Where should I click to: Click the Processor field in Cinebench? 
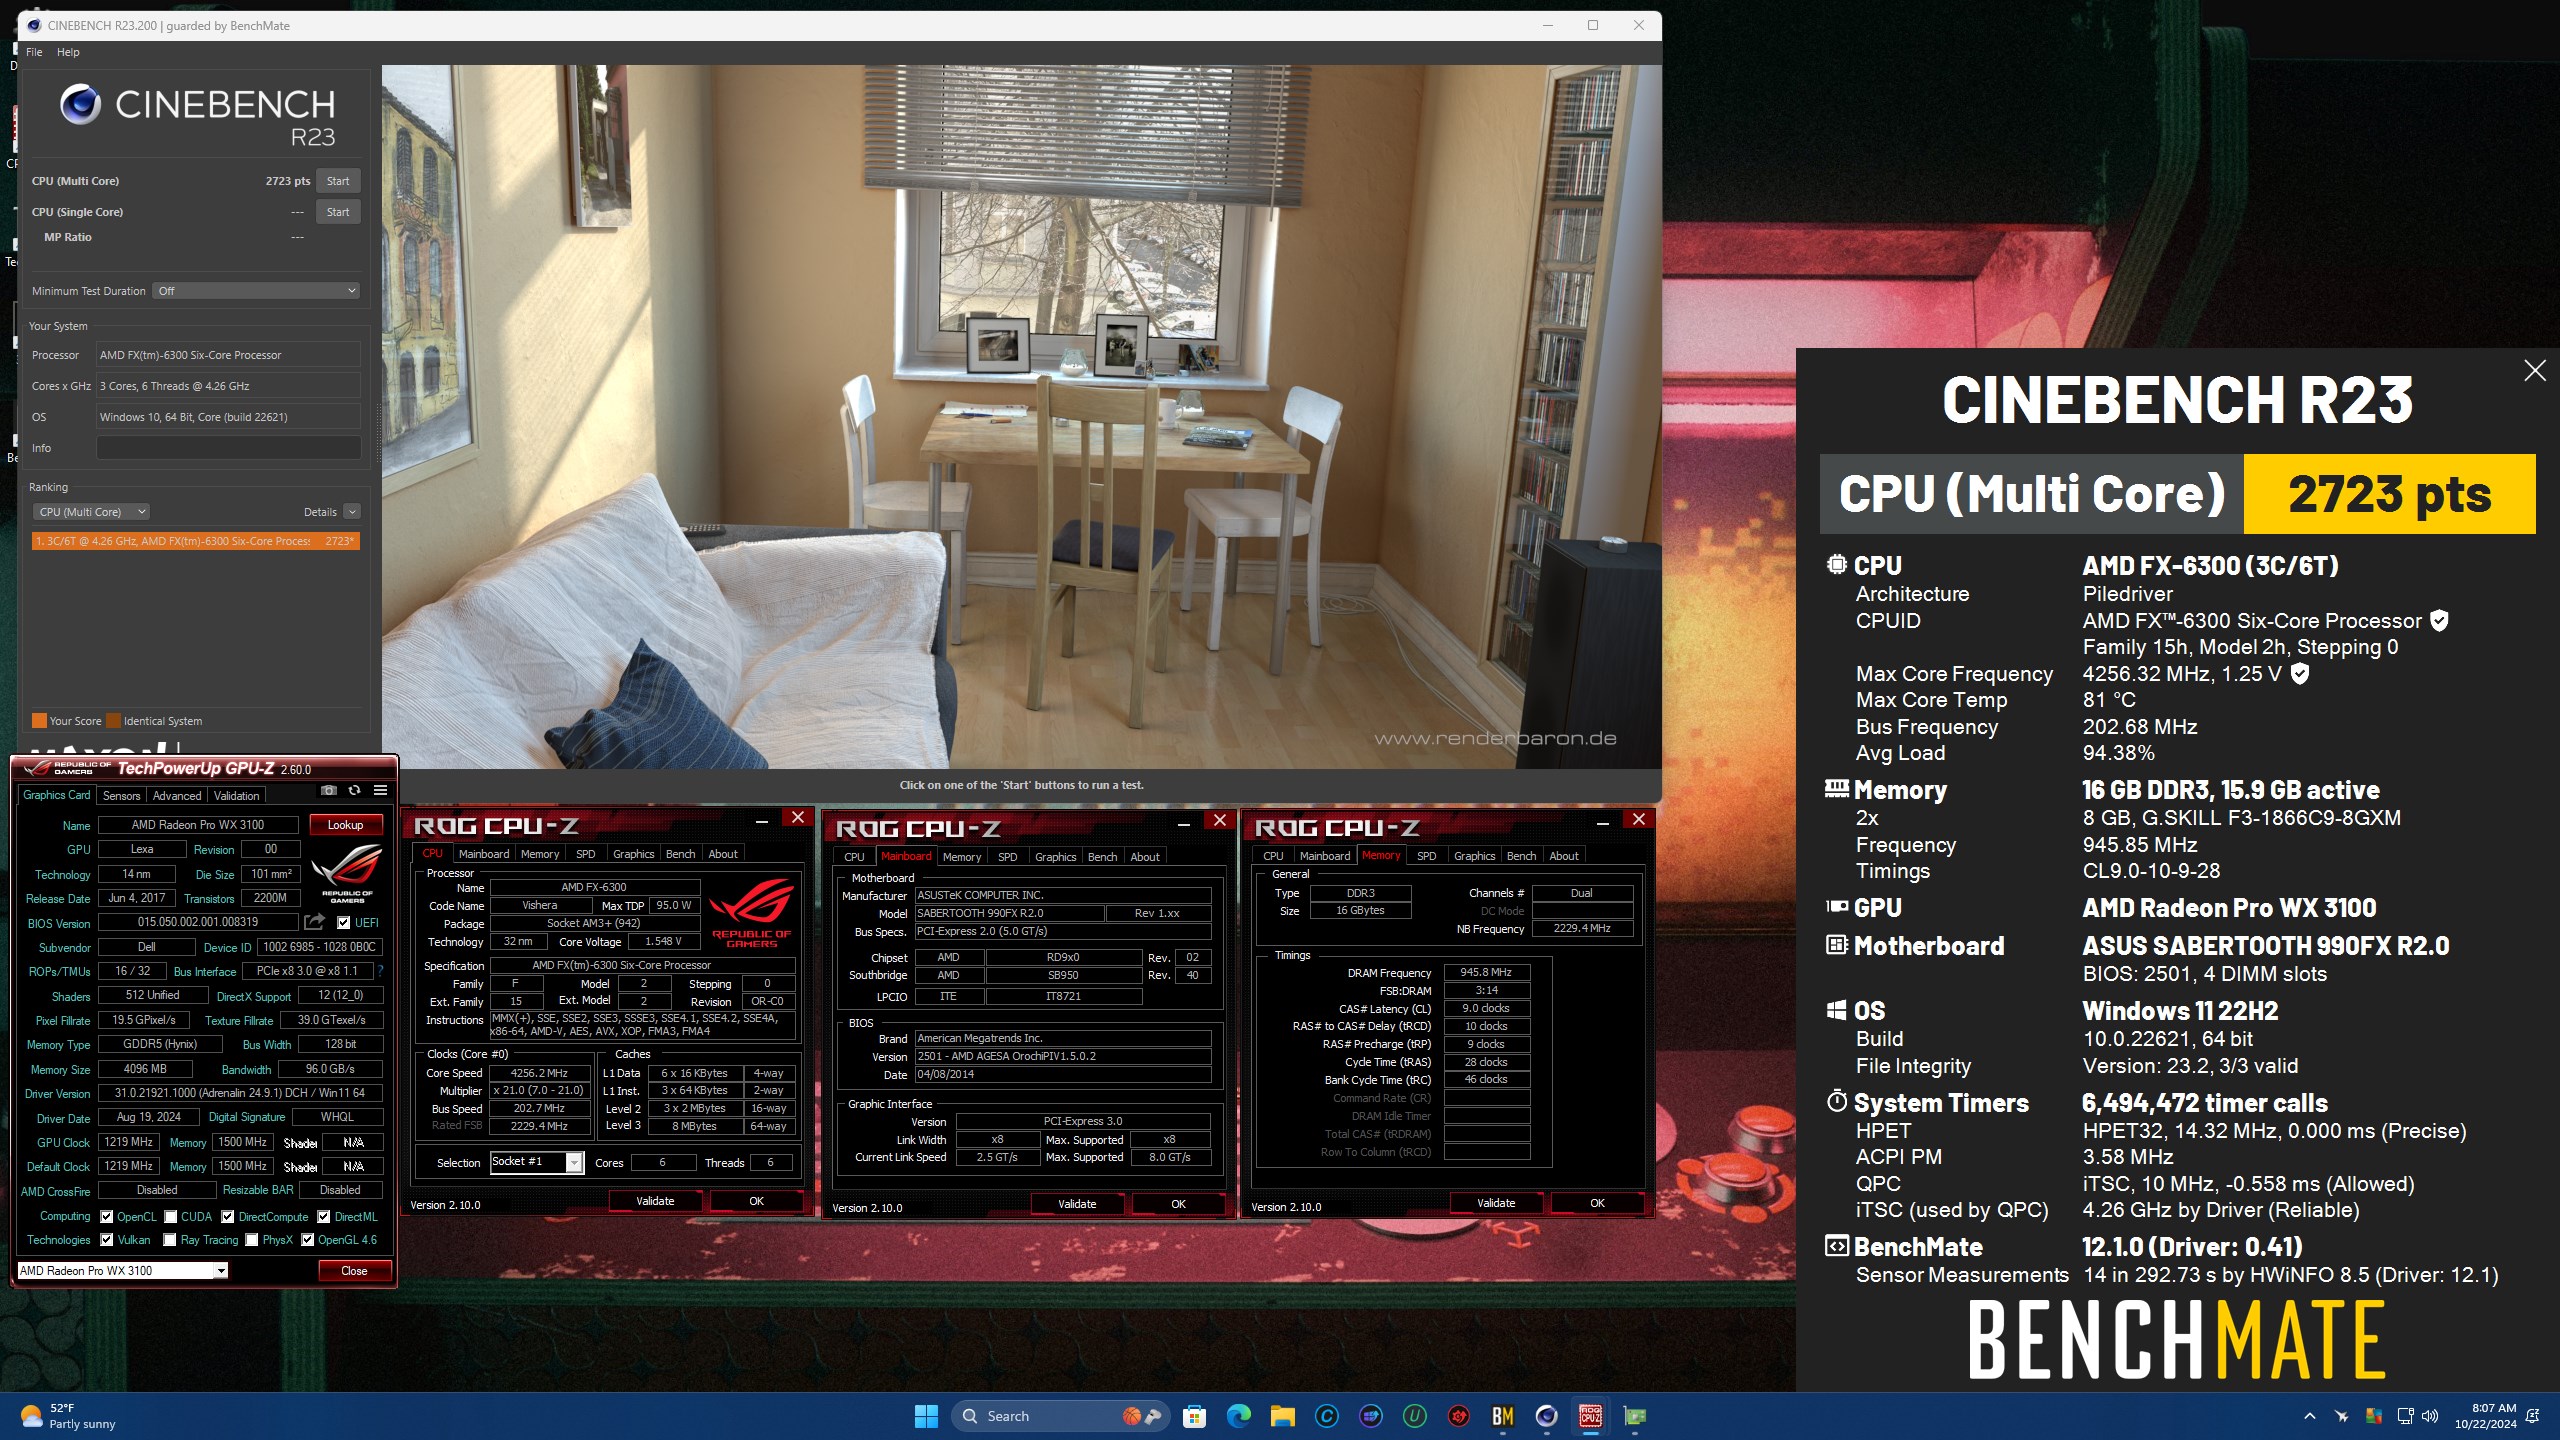tap(228, 355)
